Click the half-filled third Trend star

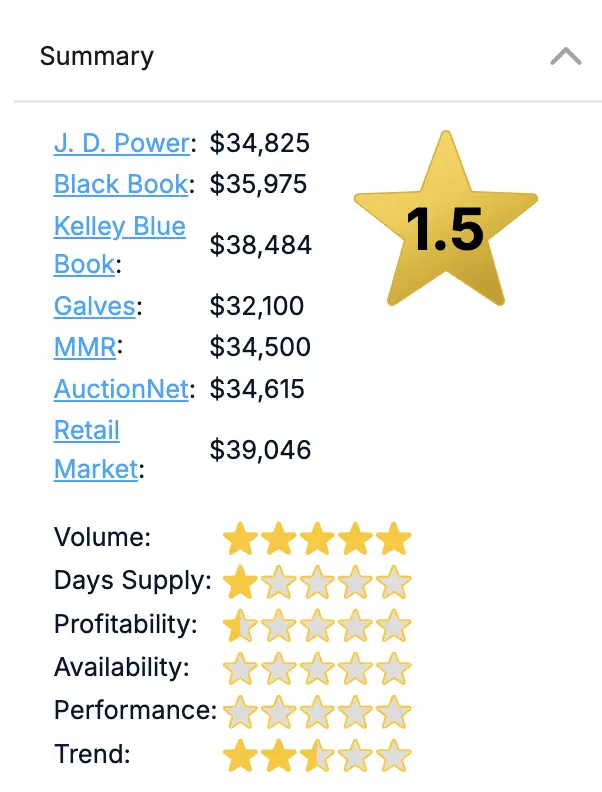317,756
